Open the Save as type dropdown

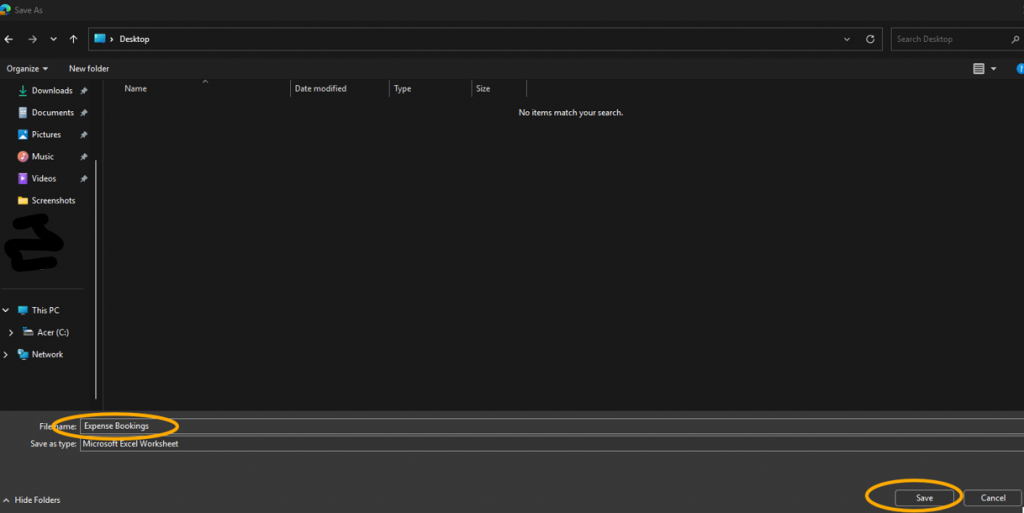pos(552,444)
